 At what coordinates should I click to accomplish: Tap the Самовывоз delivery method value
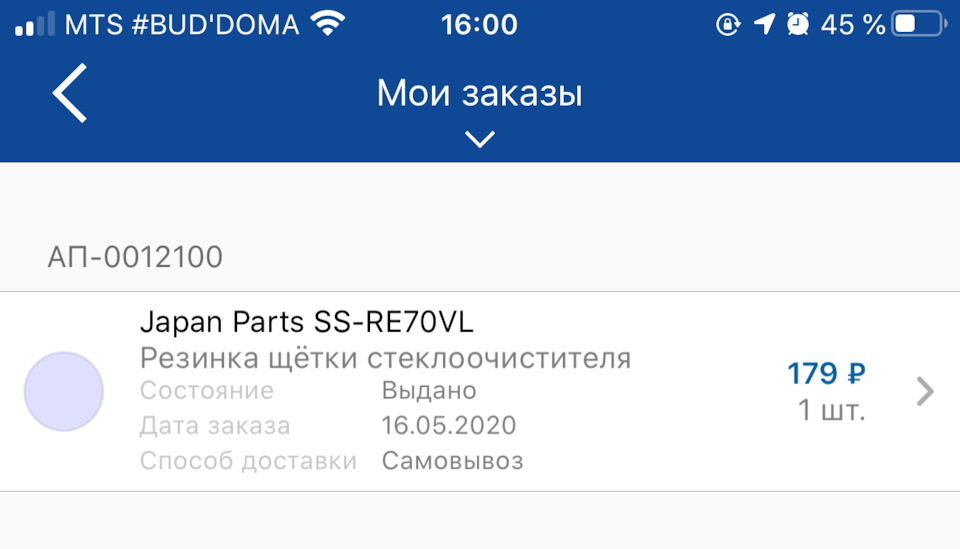point(452,461)
